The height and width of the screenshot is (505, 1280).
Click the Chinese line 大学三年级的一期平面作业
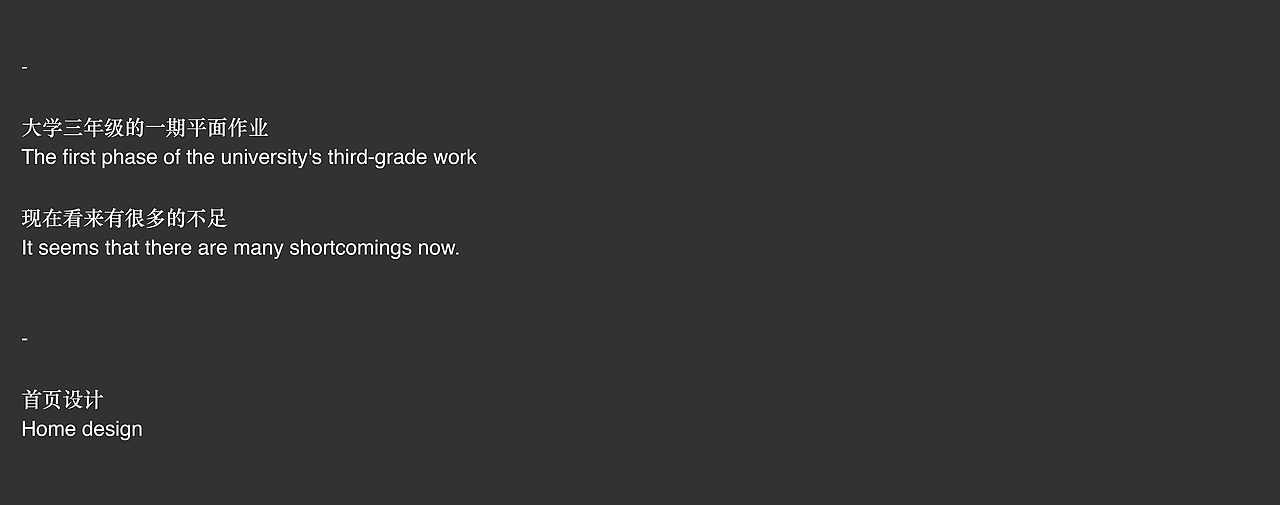click(x=145, y=128)
